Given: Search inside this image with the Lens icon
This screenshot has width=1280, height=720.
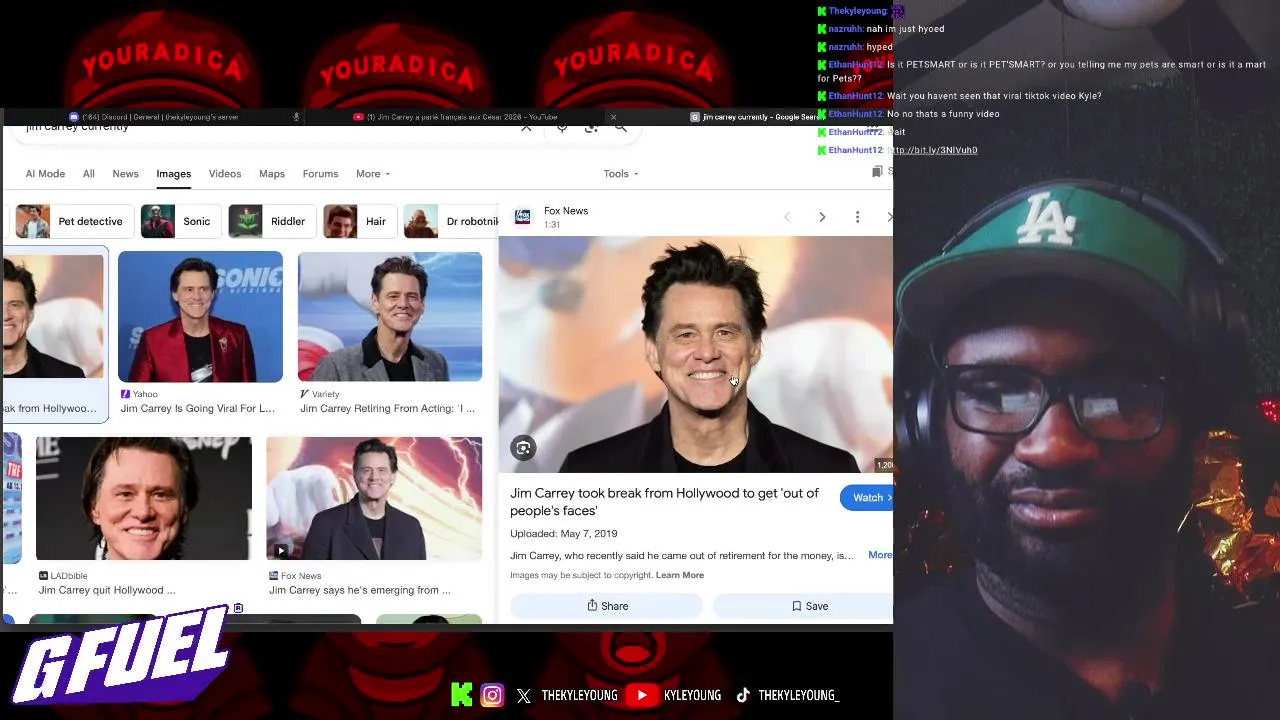Looking at the screenshot, I should coord(523,448).
